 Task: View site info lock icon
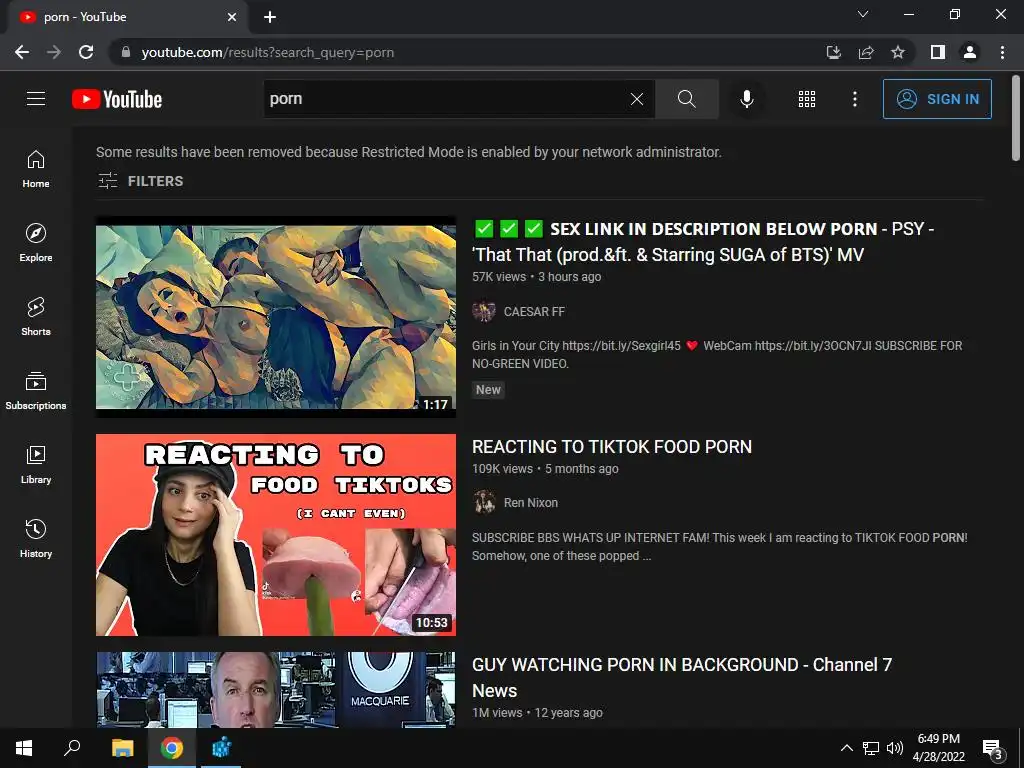click(x=126, y=52)
